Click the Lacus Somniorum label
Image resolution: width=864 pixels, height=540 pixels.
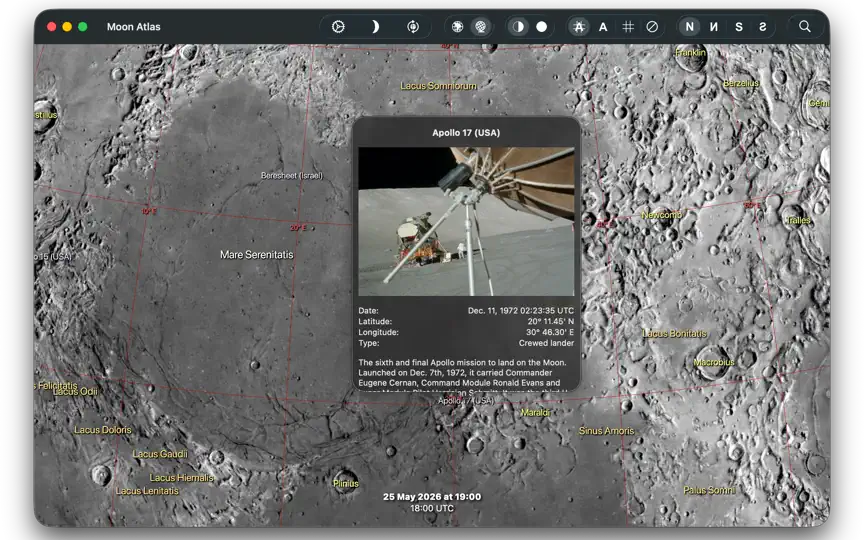tap(438, 86)
